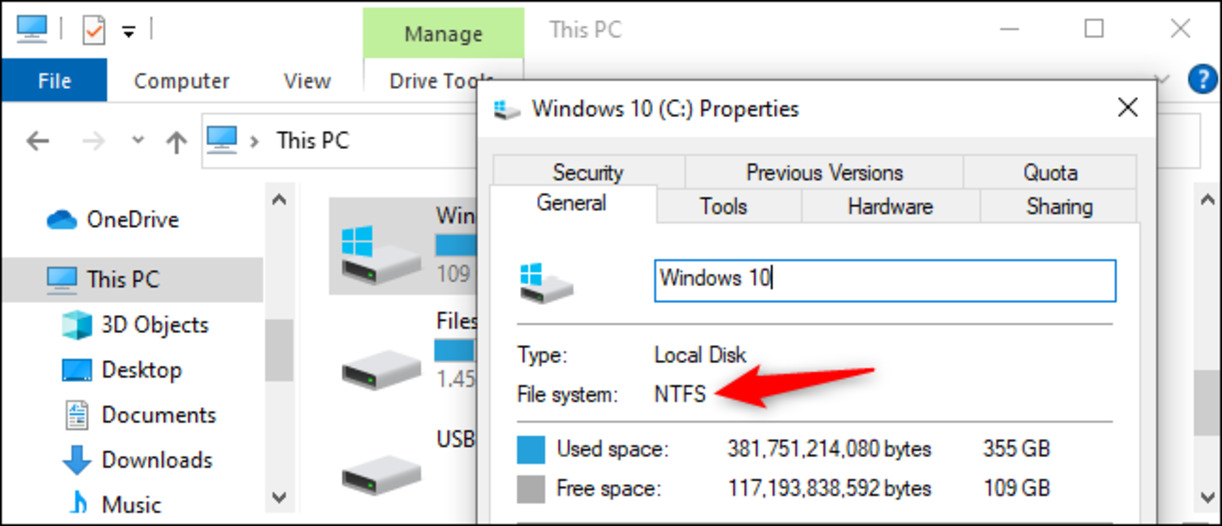Viewport: 1222px width, 526px height.
Task: Click the Downloads blue arrow icon
Action: [x=77, y=461]
